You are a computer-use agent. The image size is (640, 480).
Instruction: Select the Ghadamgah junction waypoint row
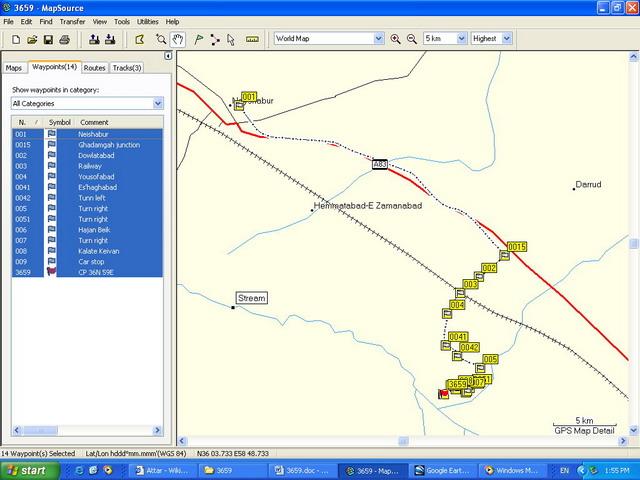pyautogui.click(x=87, y=145)
